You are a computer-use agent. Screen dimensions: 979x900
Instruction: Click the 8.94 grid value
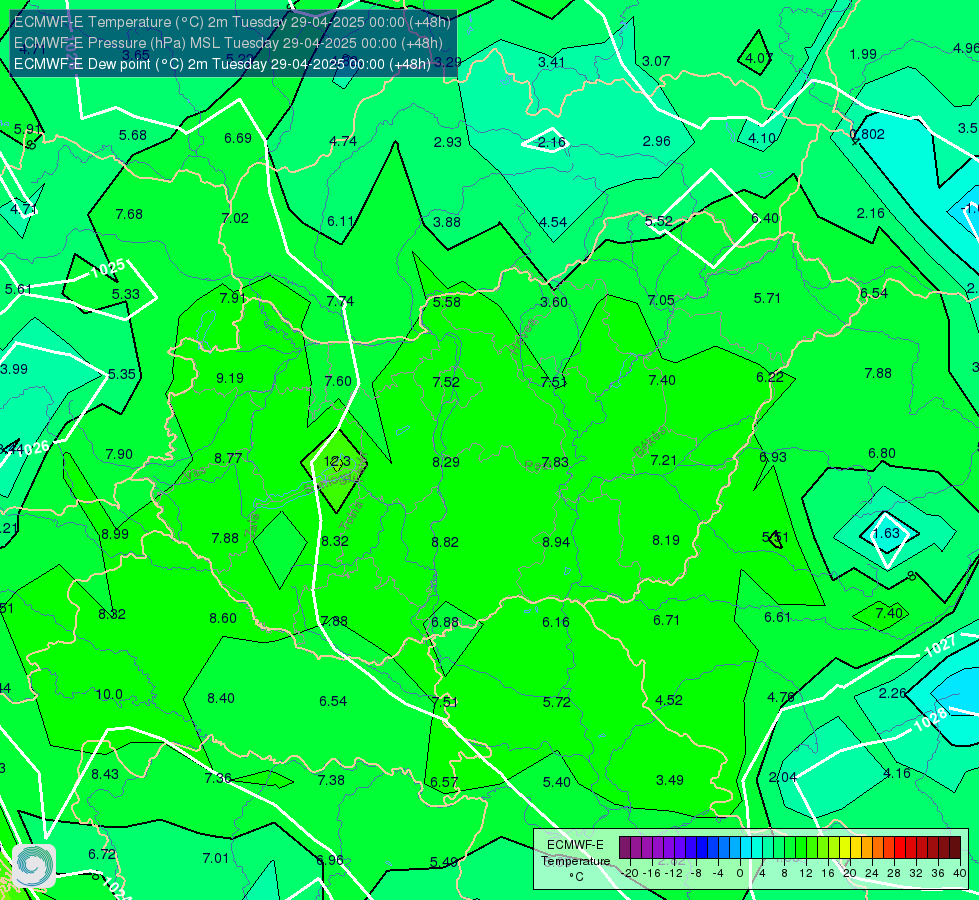pyautogui.click(x=556, y=541)
